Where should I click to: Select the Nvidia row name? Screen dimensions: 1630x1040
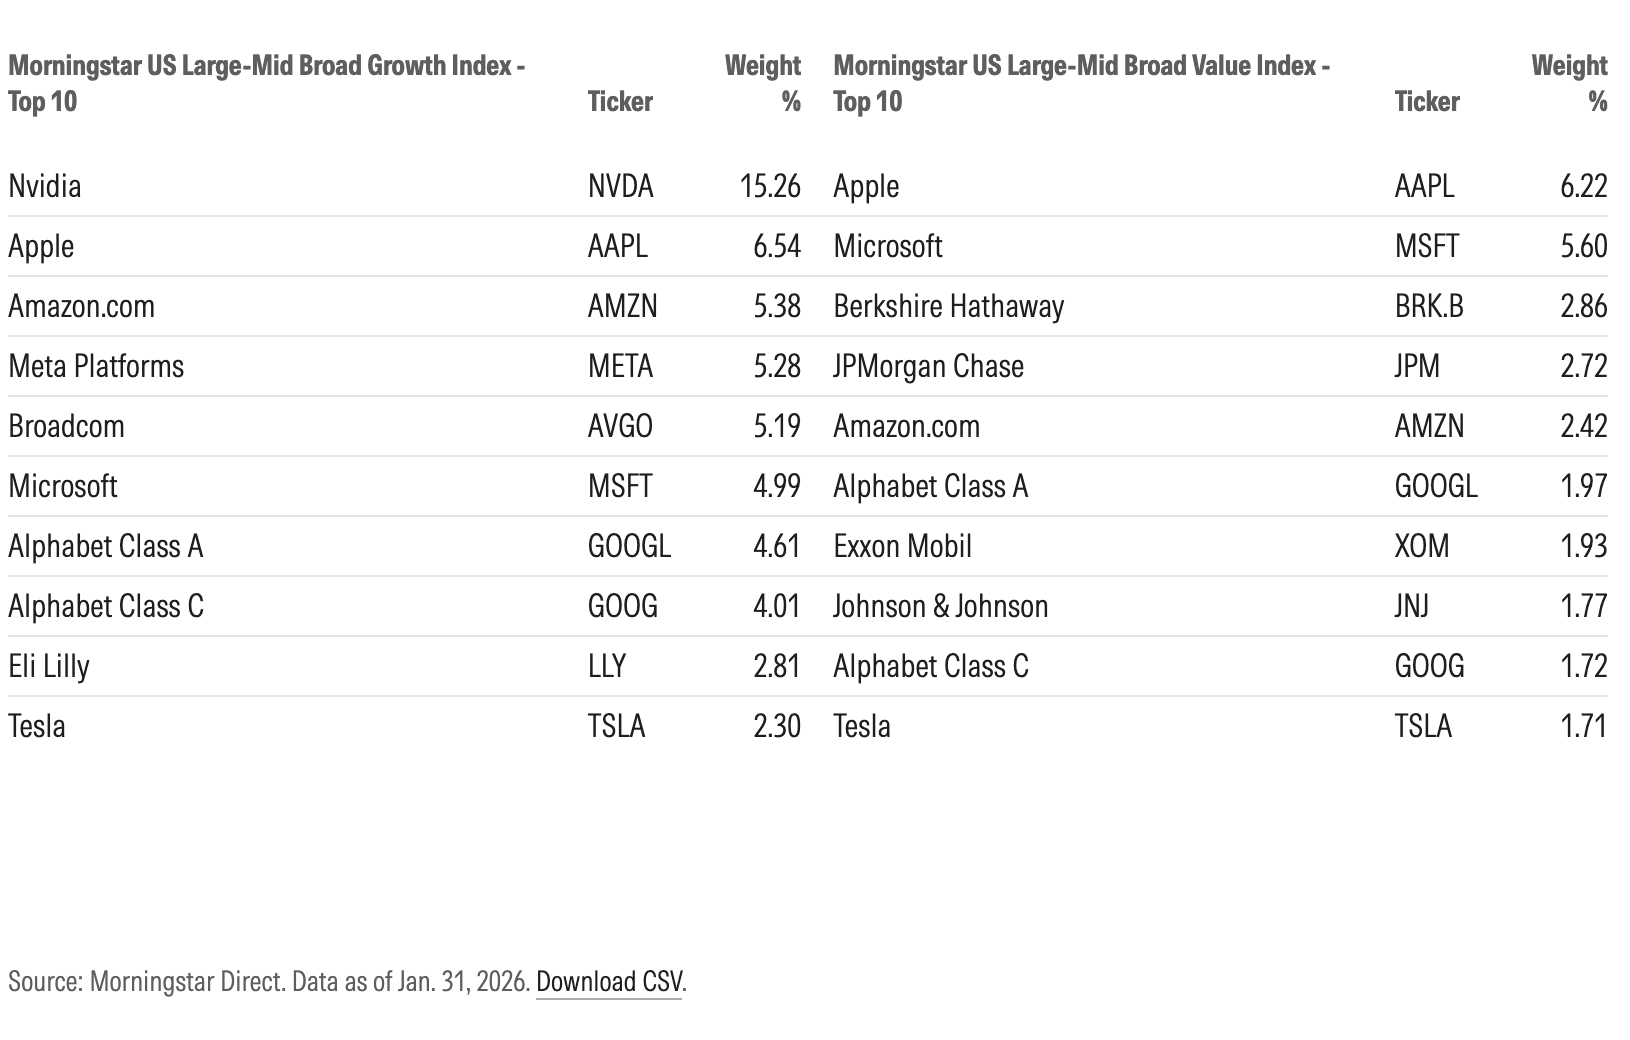(x=45, y=186)
